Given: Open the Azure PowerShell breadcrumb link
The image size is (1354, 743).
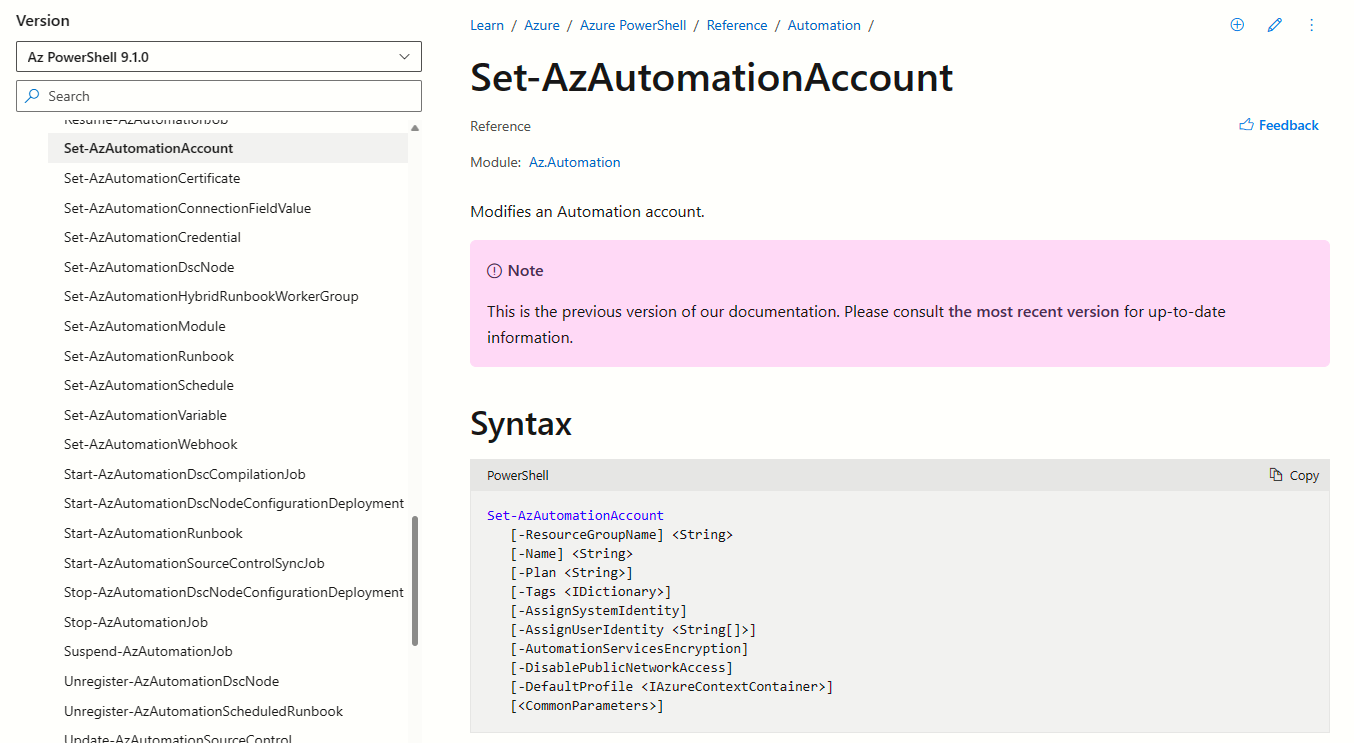Looking at the screenshot, I should (633, 25).
